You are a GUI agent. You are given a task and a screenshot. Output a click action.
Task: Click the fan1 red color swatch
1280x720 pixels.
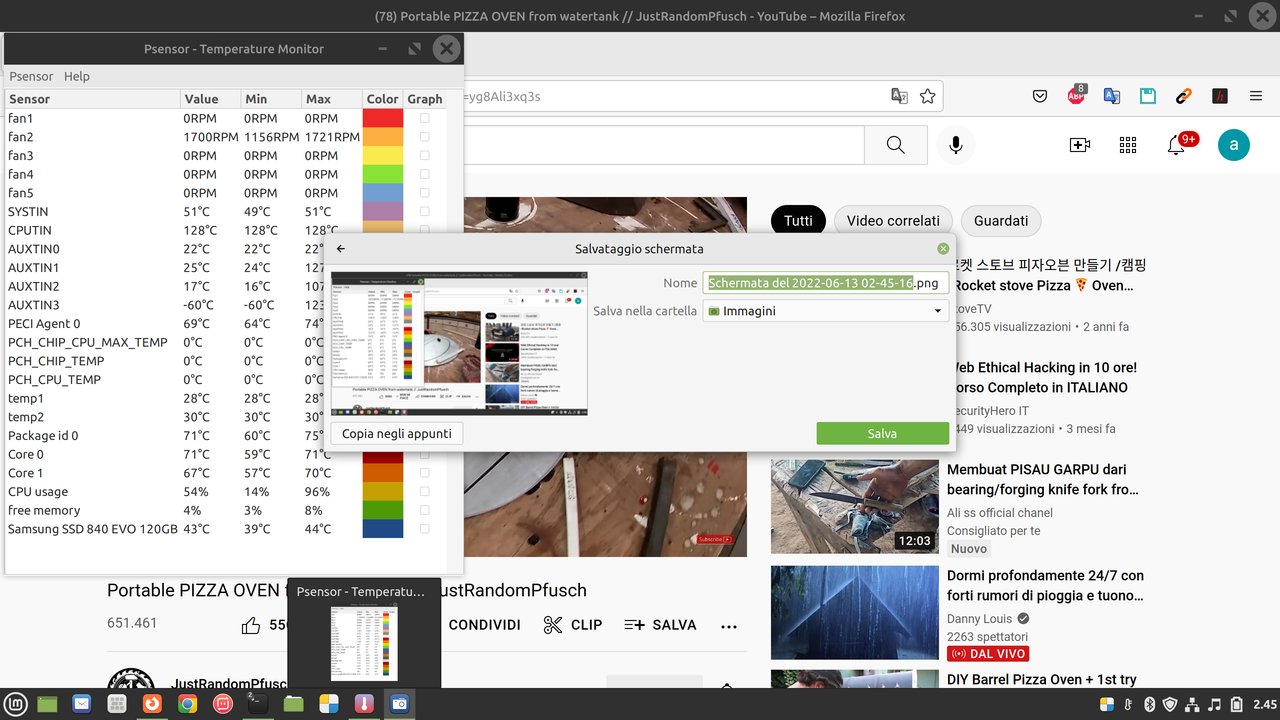382,118
